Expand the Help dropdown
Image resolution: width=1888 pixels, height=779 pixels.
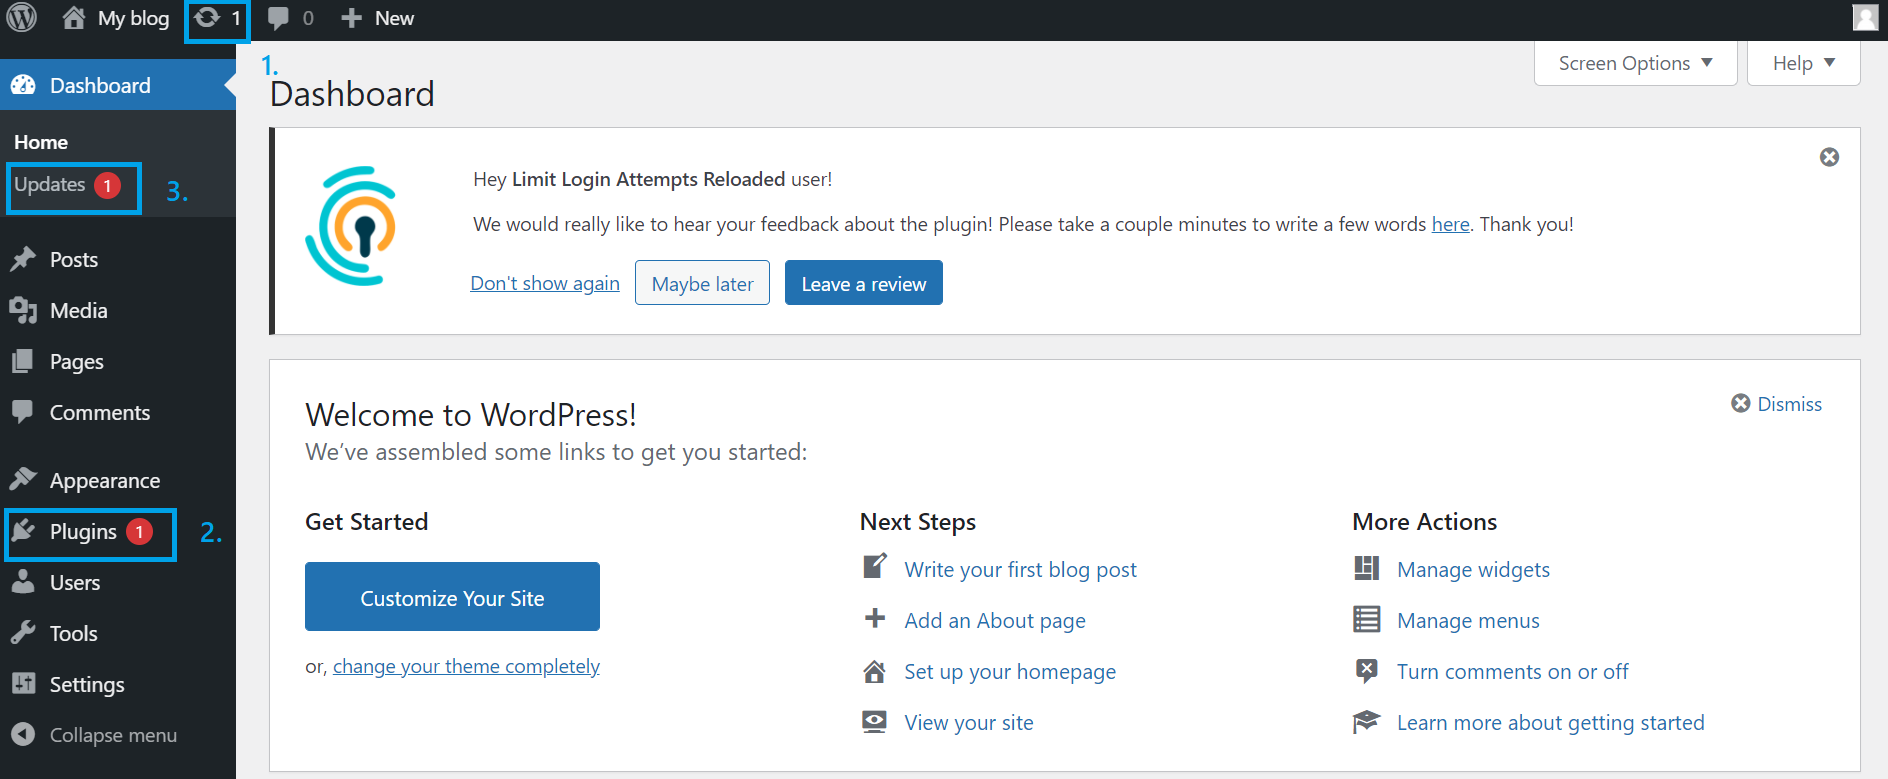click(1804, 63)
